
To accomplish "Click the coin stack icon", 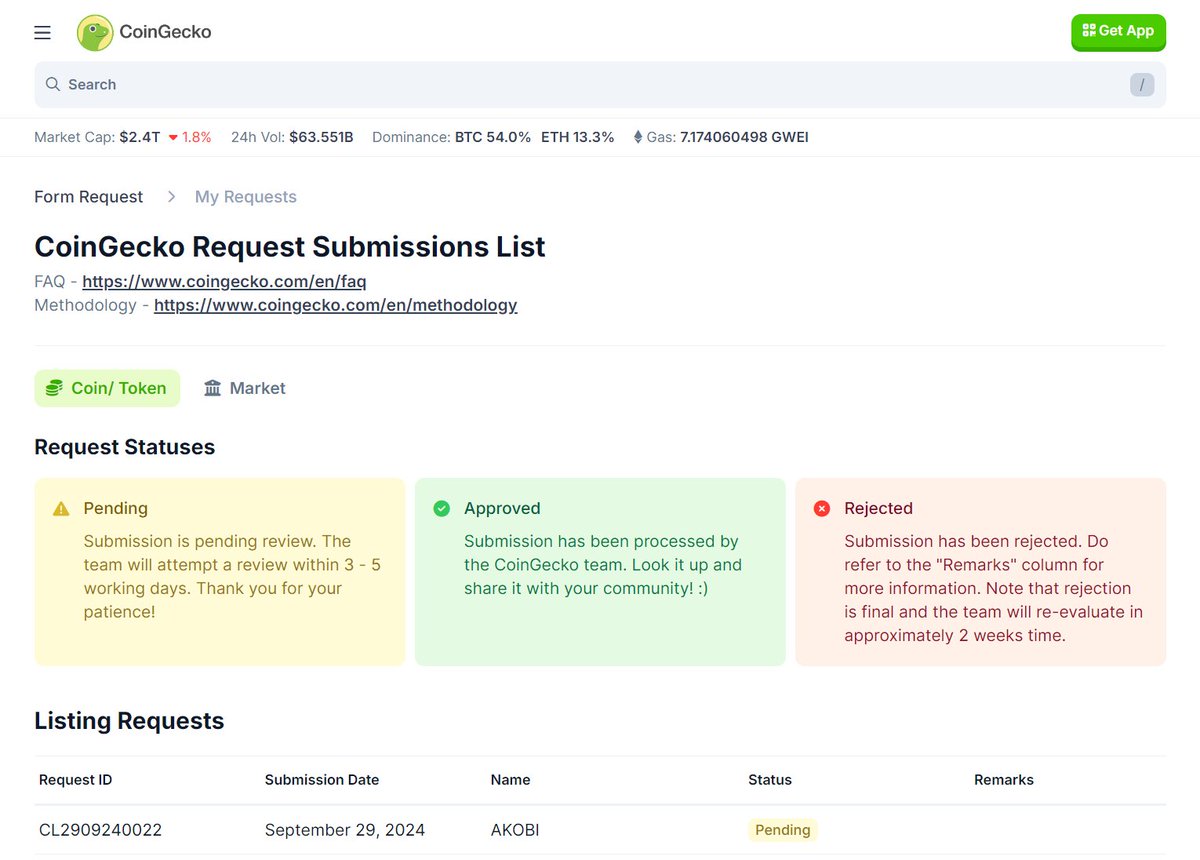I will click(54, 388).
